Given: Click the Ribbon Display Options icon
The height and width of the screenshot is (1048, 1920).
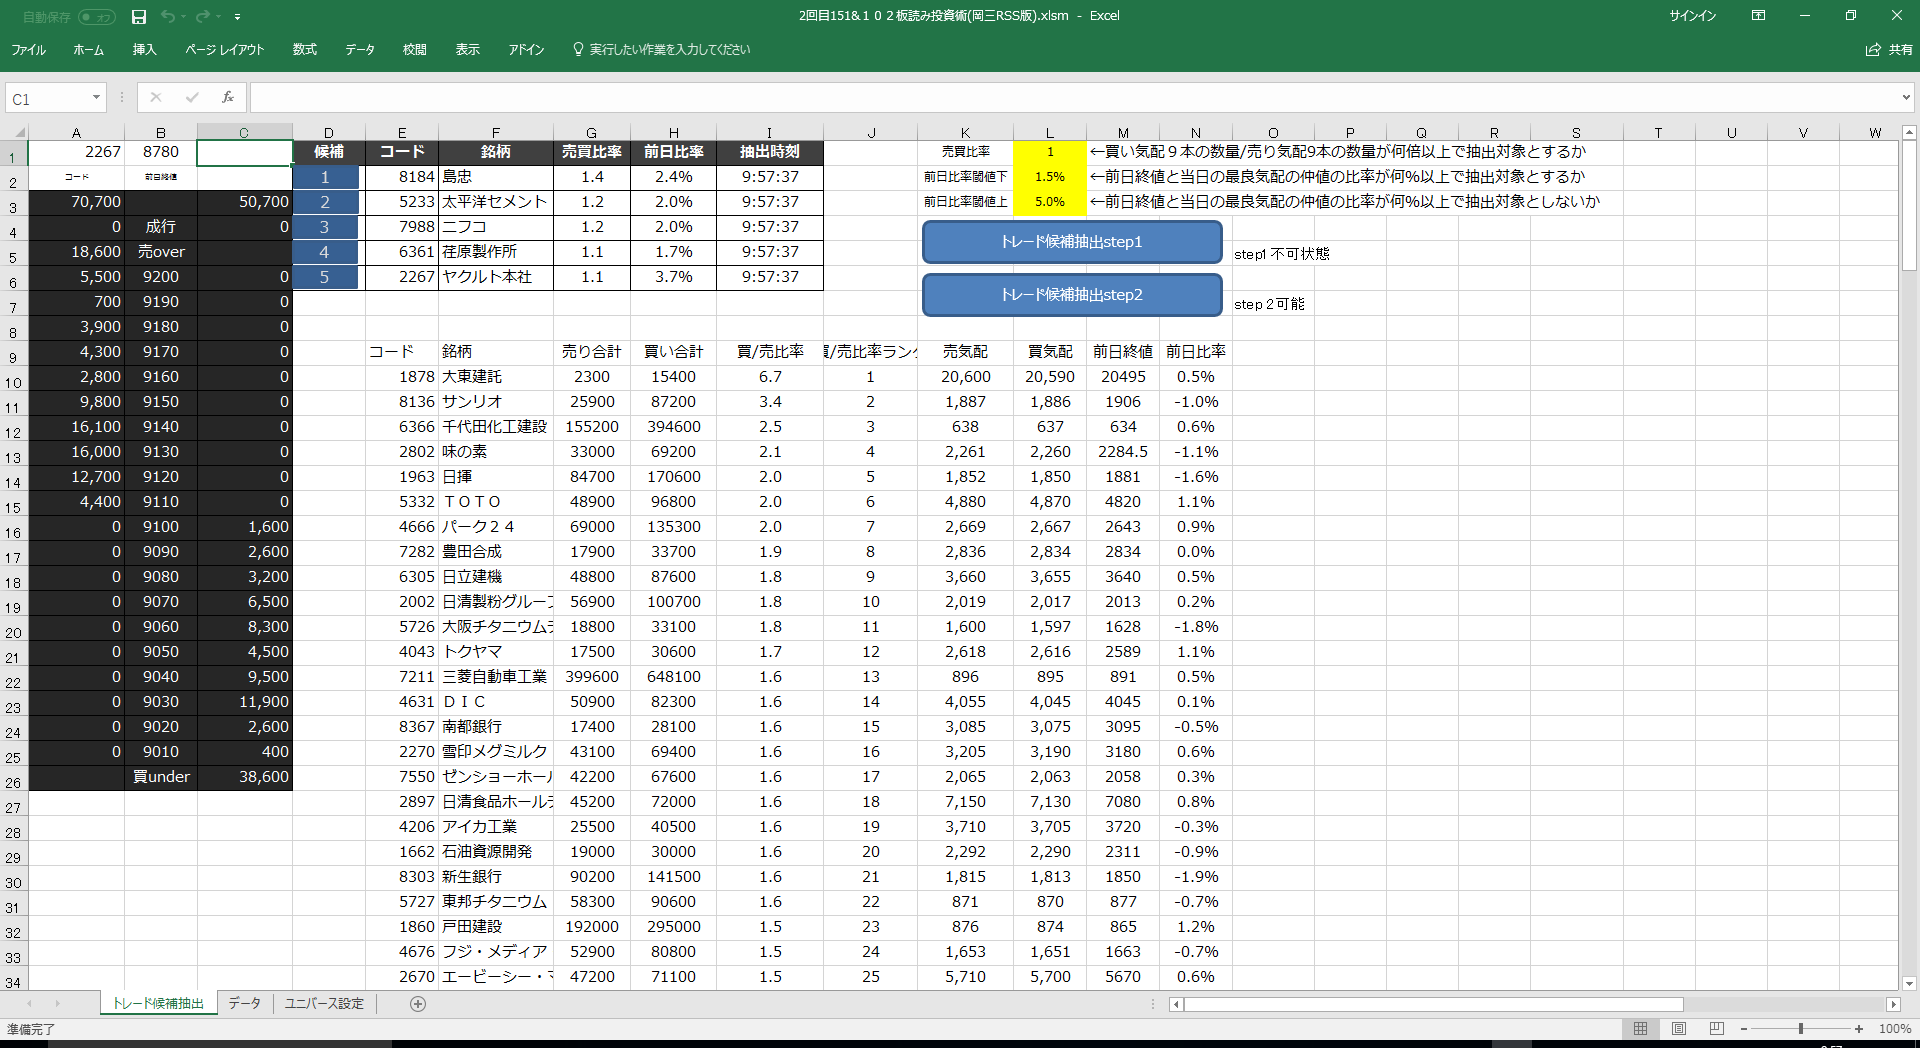Looking at the screenshot, I should point(1758,16).
